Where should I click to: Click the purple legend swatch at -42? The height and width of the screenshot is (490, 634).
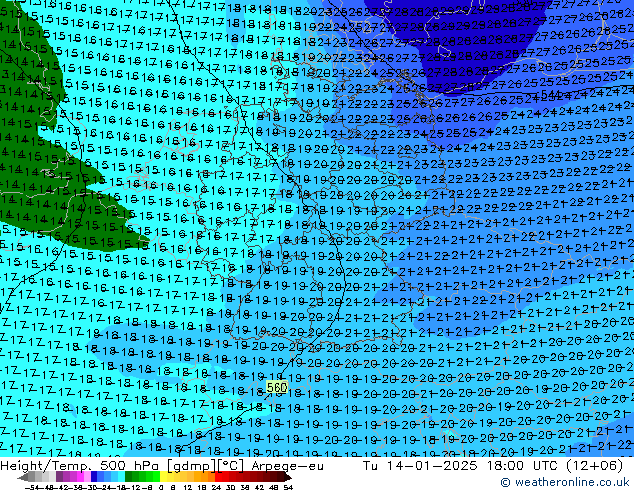tap(59, 477)
